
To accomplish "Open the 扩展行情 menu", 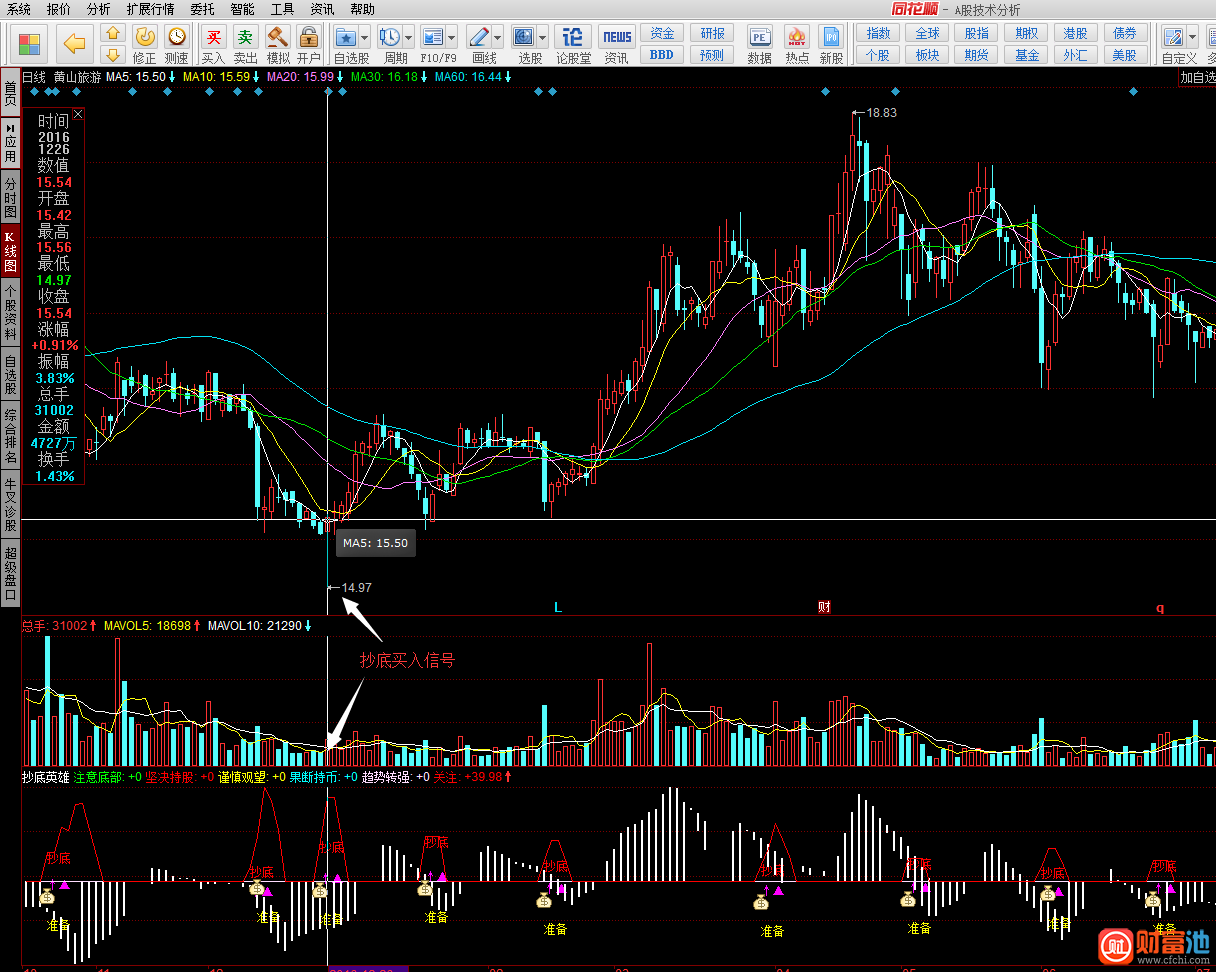I will pos(150,9).
